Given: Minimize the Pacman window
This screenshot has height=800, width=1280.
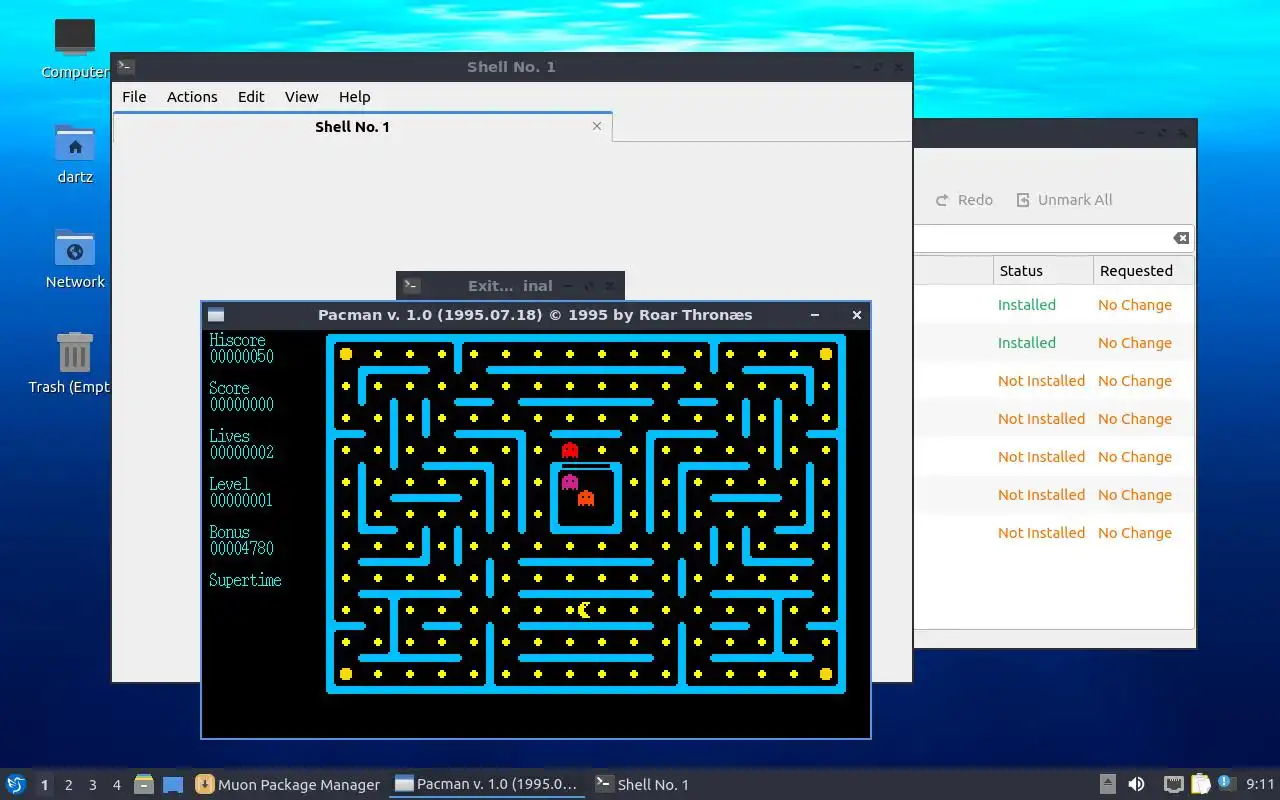Looking at the screenshot, I should pyautogui.click(x=815, y=315).
